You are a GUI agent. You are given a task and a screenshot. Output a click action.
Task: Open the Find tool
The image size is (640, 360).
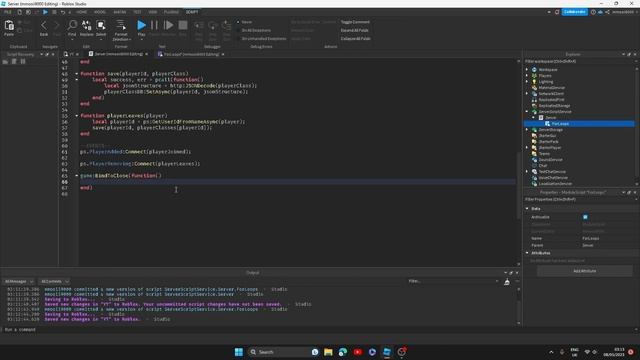tap(72, 25)
